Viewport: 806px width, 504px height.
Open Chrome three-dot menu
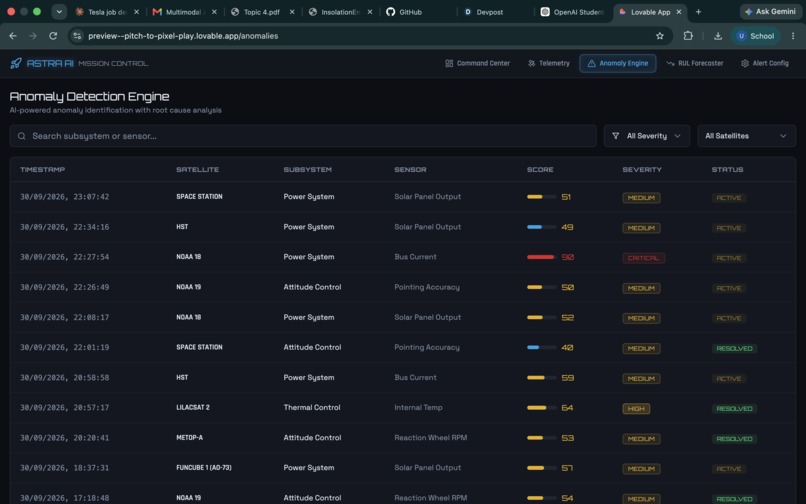coord(793,35)
